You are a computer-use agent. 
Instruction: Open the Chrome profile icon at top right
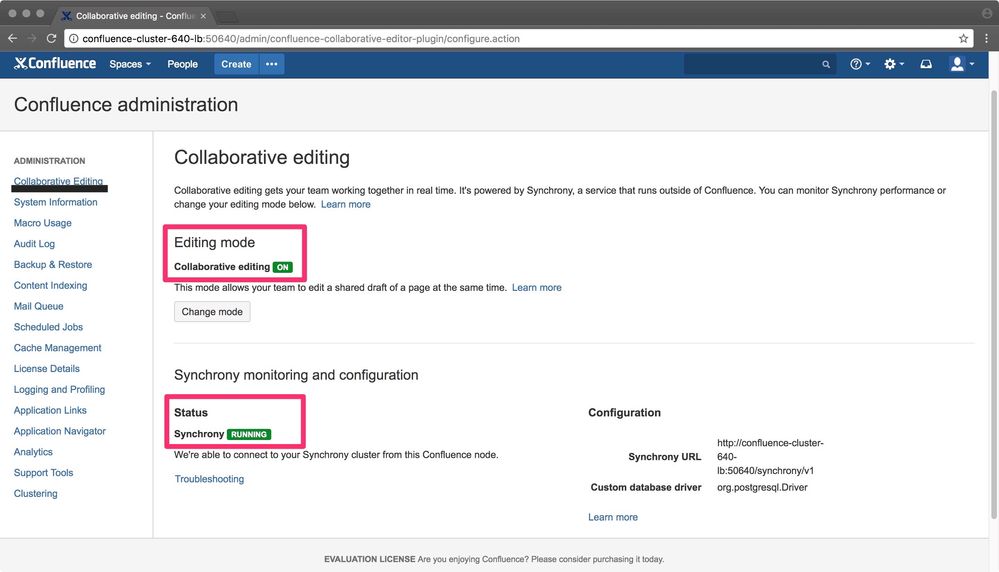[987, 13]
